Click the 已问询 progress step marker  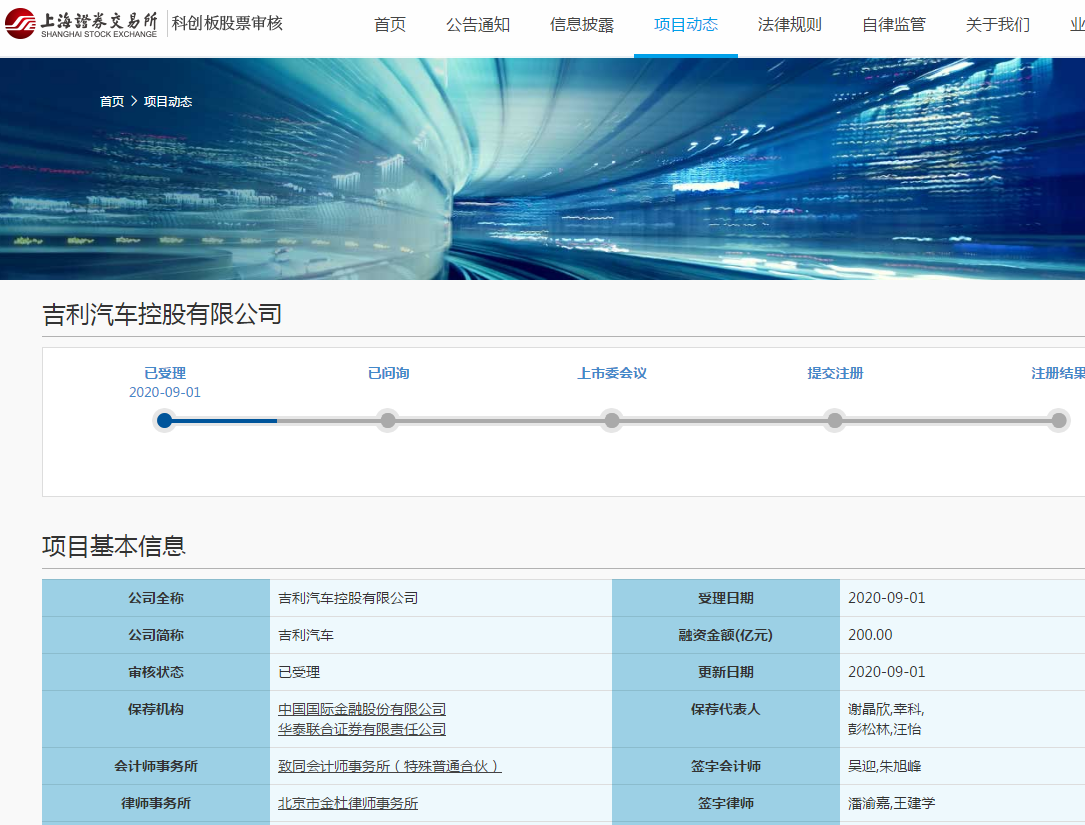click(x=388, y=420)
